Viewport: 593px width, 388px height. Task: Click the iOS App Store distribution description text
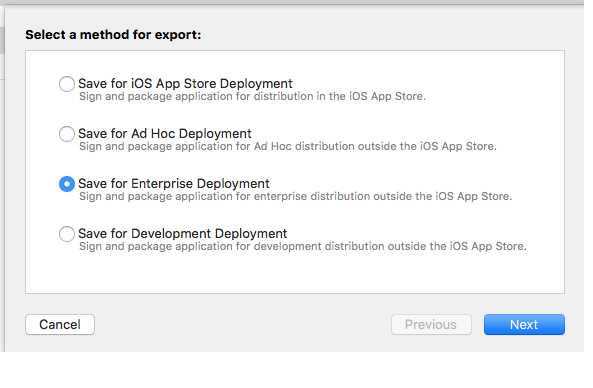point(252,96)
